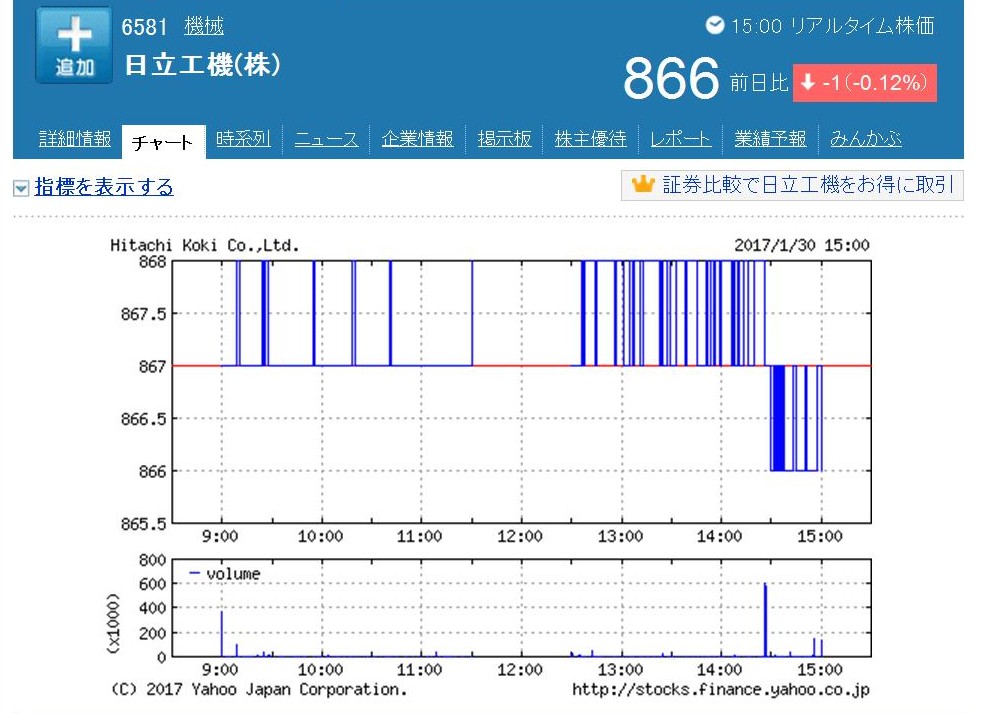Click the 865.5 price axis label
Screen dimensions: 985x714
click(x=144, y=523)
